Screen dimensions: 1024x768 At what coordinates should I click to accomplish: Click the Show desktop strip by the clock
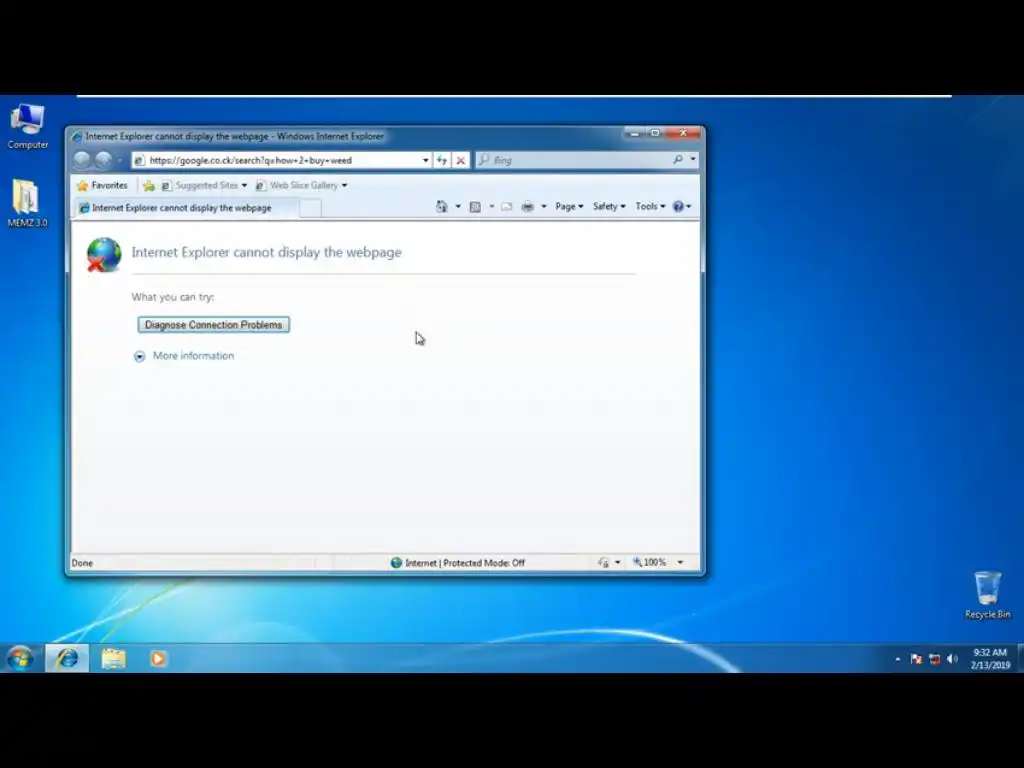1019,658
